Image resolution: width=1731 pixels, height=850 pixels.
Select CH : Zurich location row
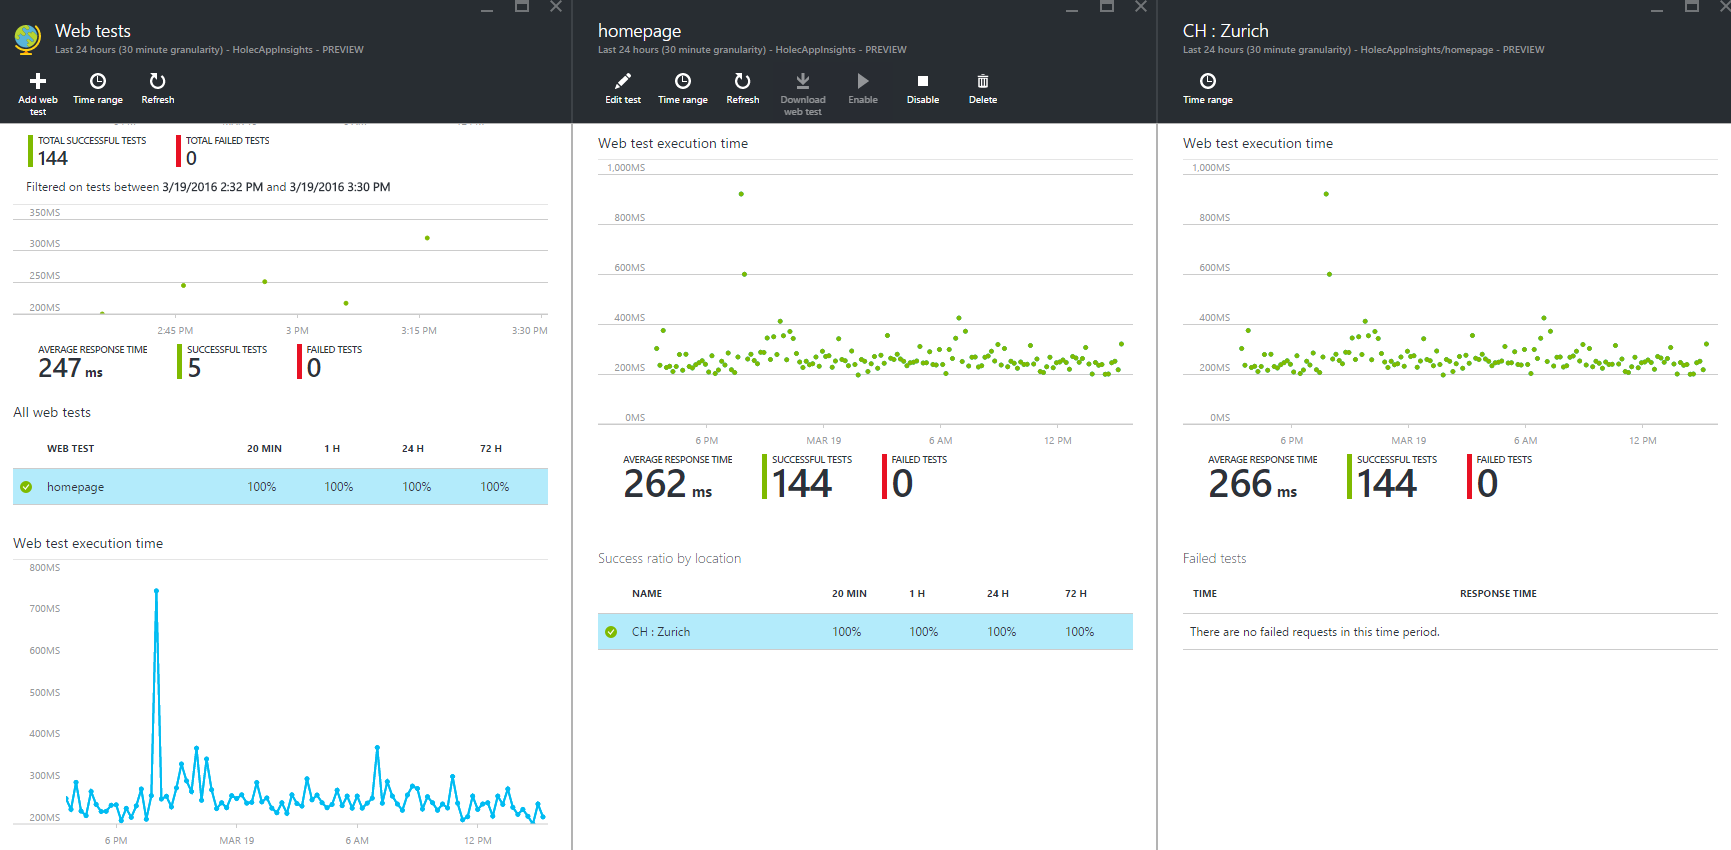tap(865, 632)
